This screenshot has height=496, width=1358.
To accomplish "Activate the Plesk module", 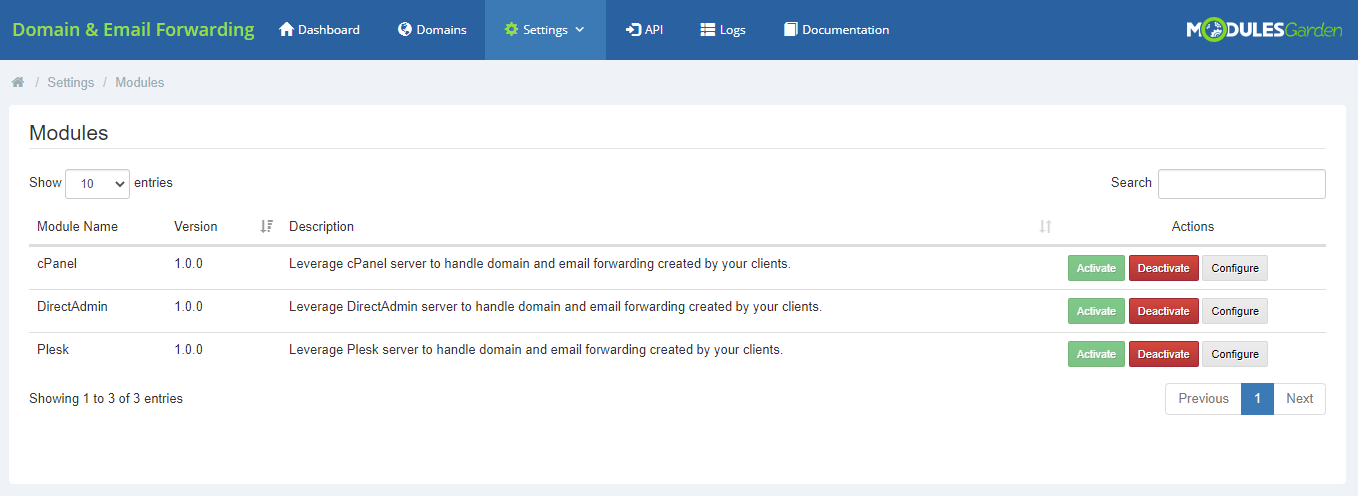I will tap(1096, 354).
